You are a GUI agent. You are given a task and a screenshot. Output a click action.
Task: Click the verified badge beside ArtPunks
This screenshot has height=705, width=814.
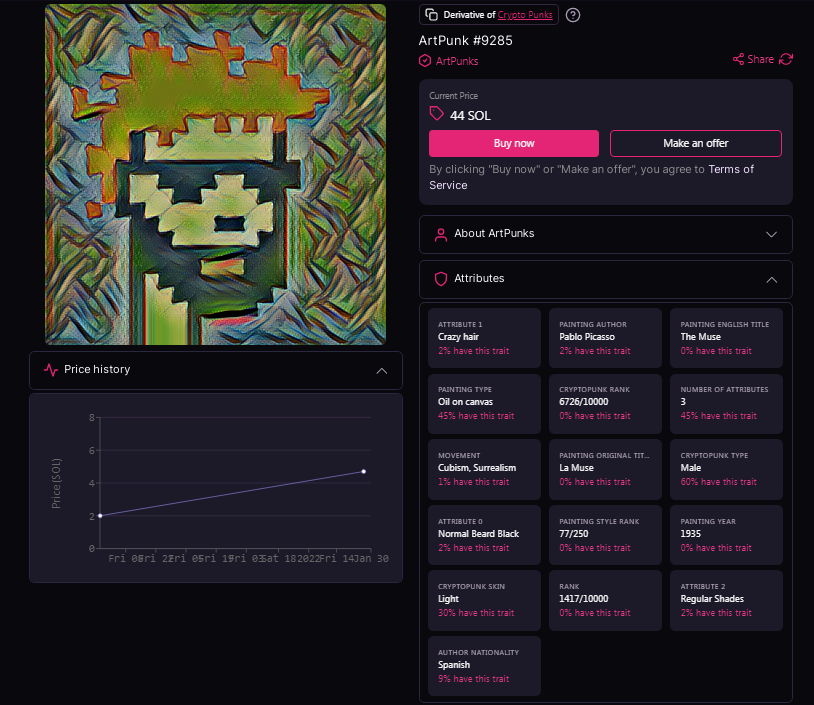425,61
